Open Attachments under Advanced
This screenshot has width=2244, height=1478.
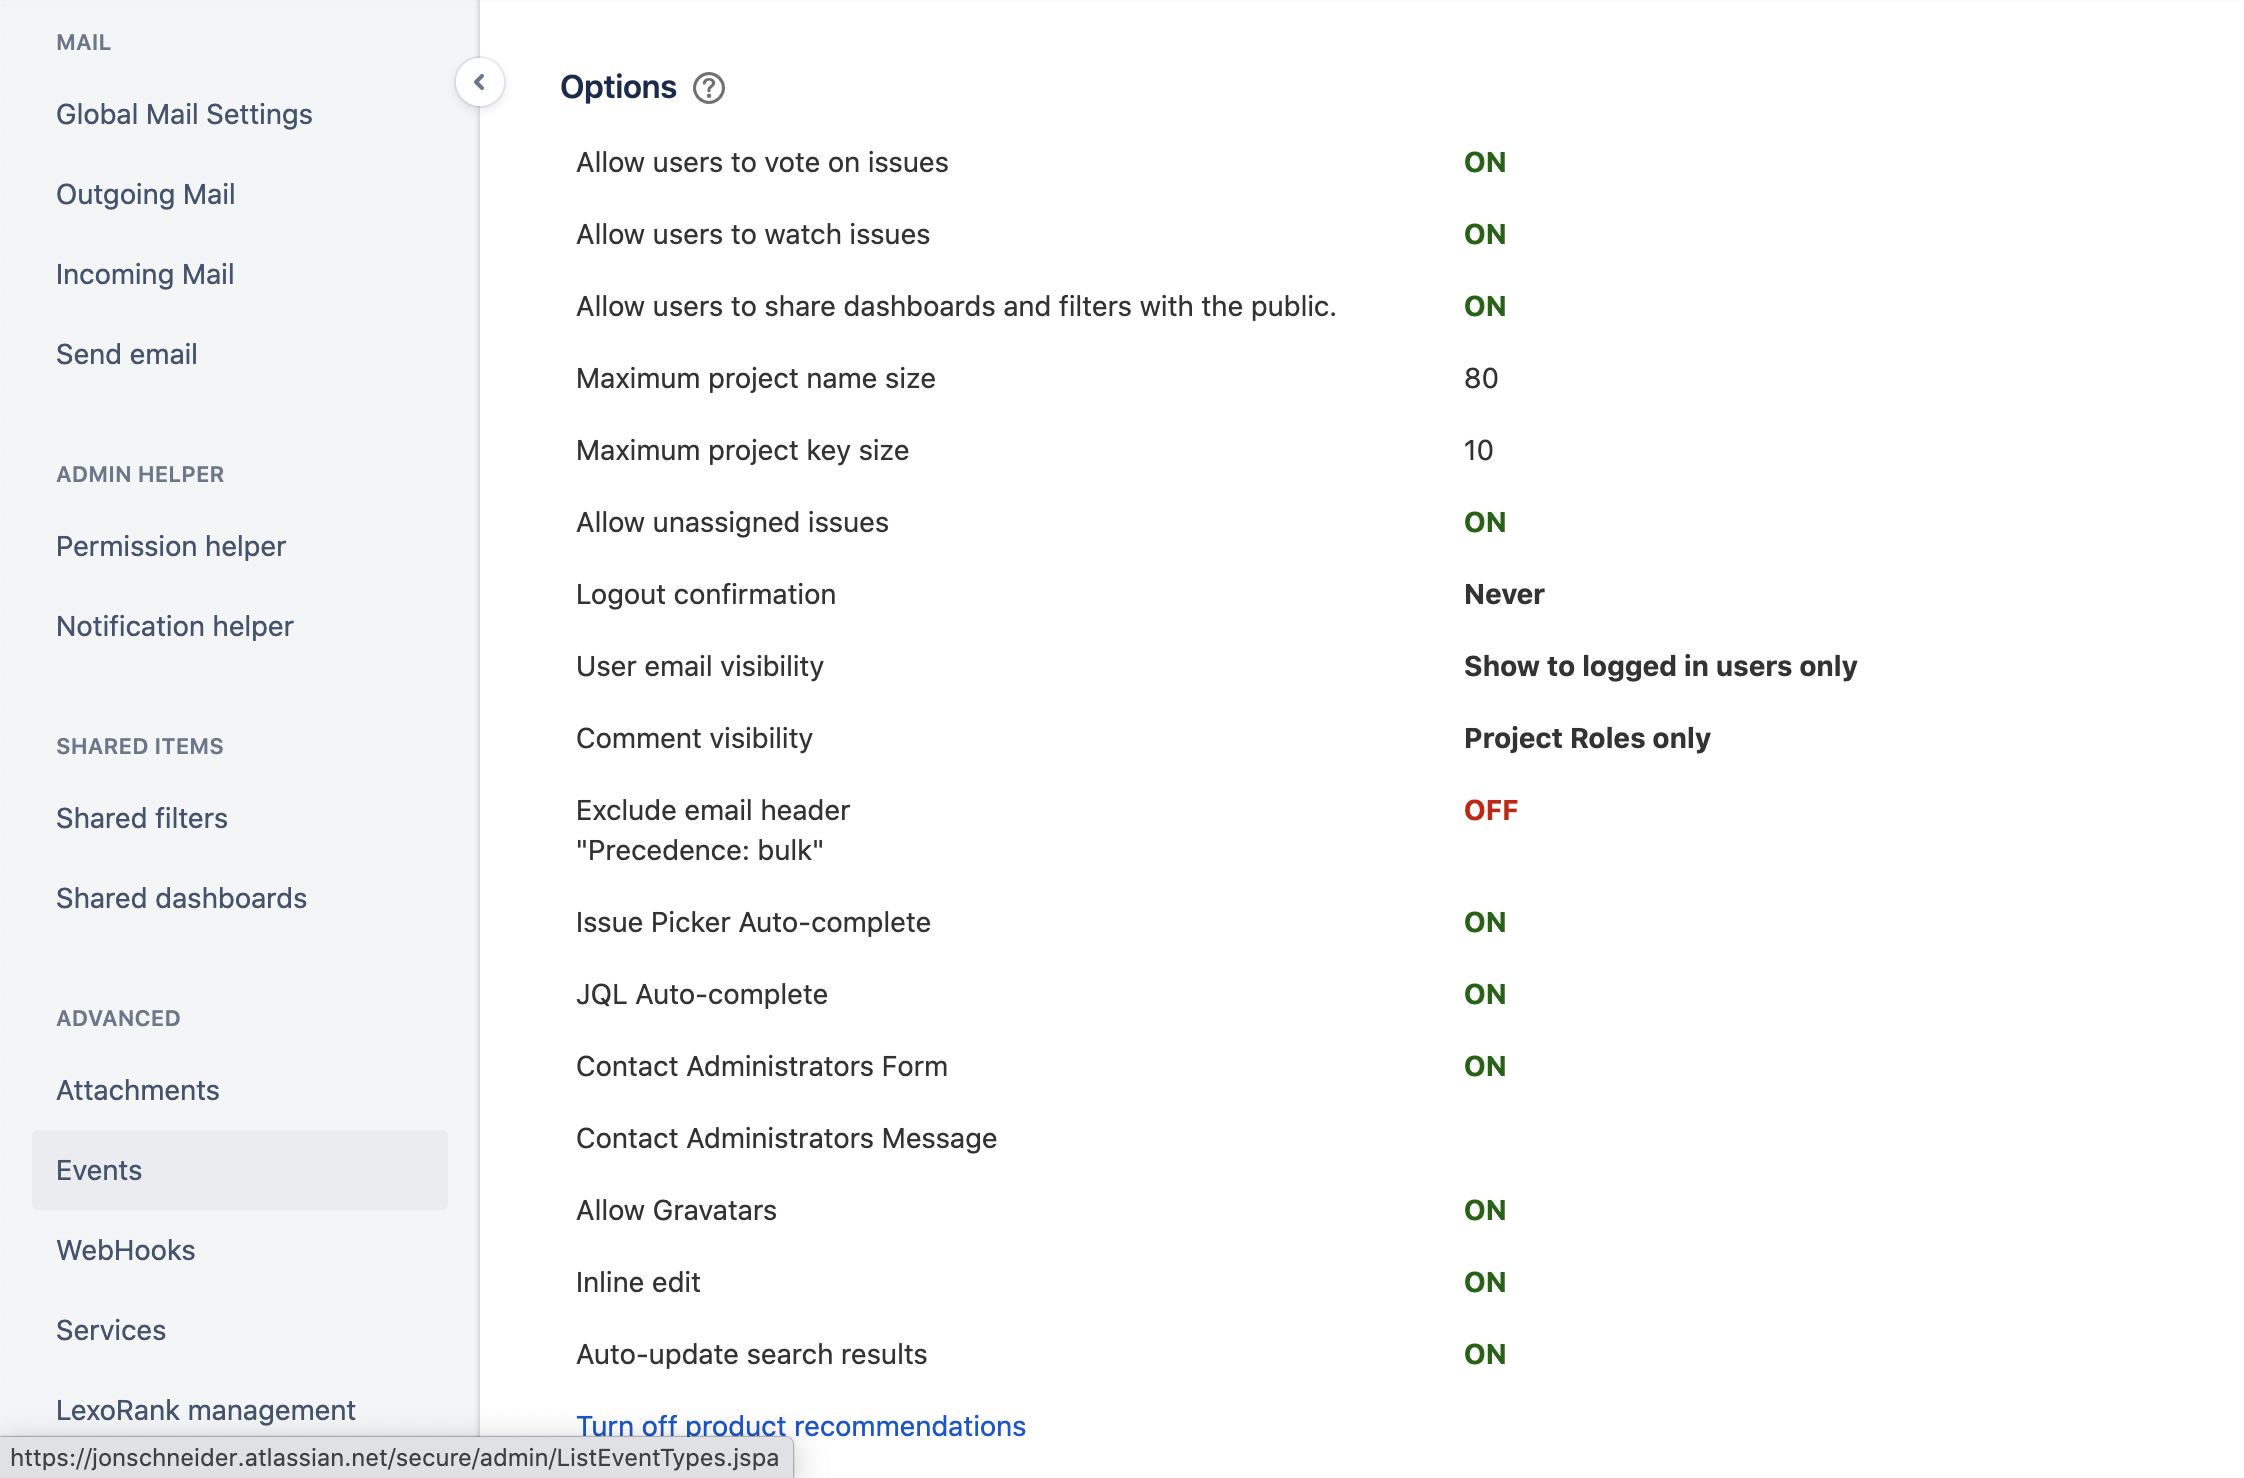[x=138, y=1090]
